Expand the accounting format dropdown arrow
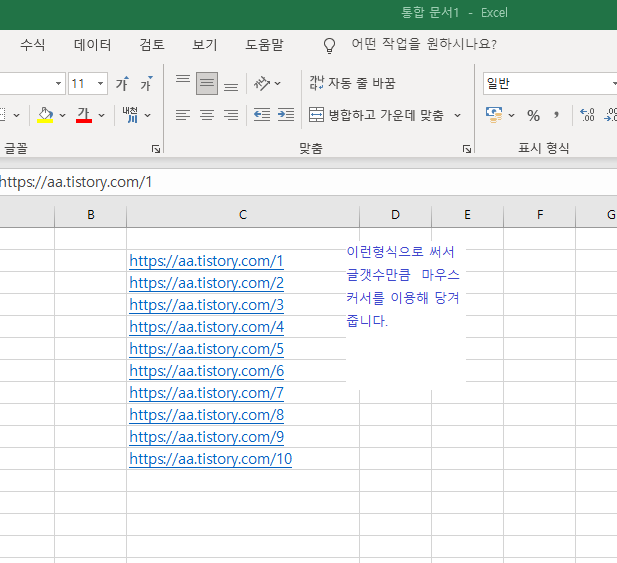Screen dimensions: 617x563 click(x=511, y=115)
